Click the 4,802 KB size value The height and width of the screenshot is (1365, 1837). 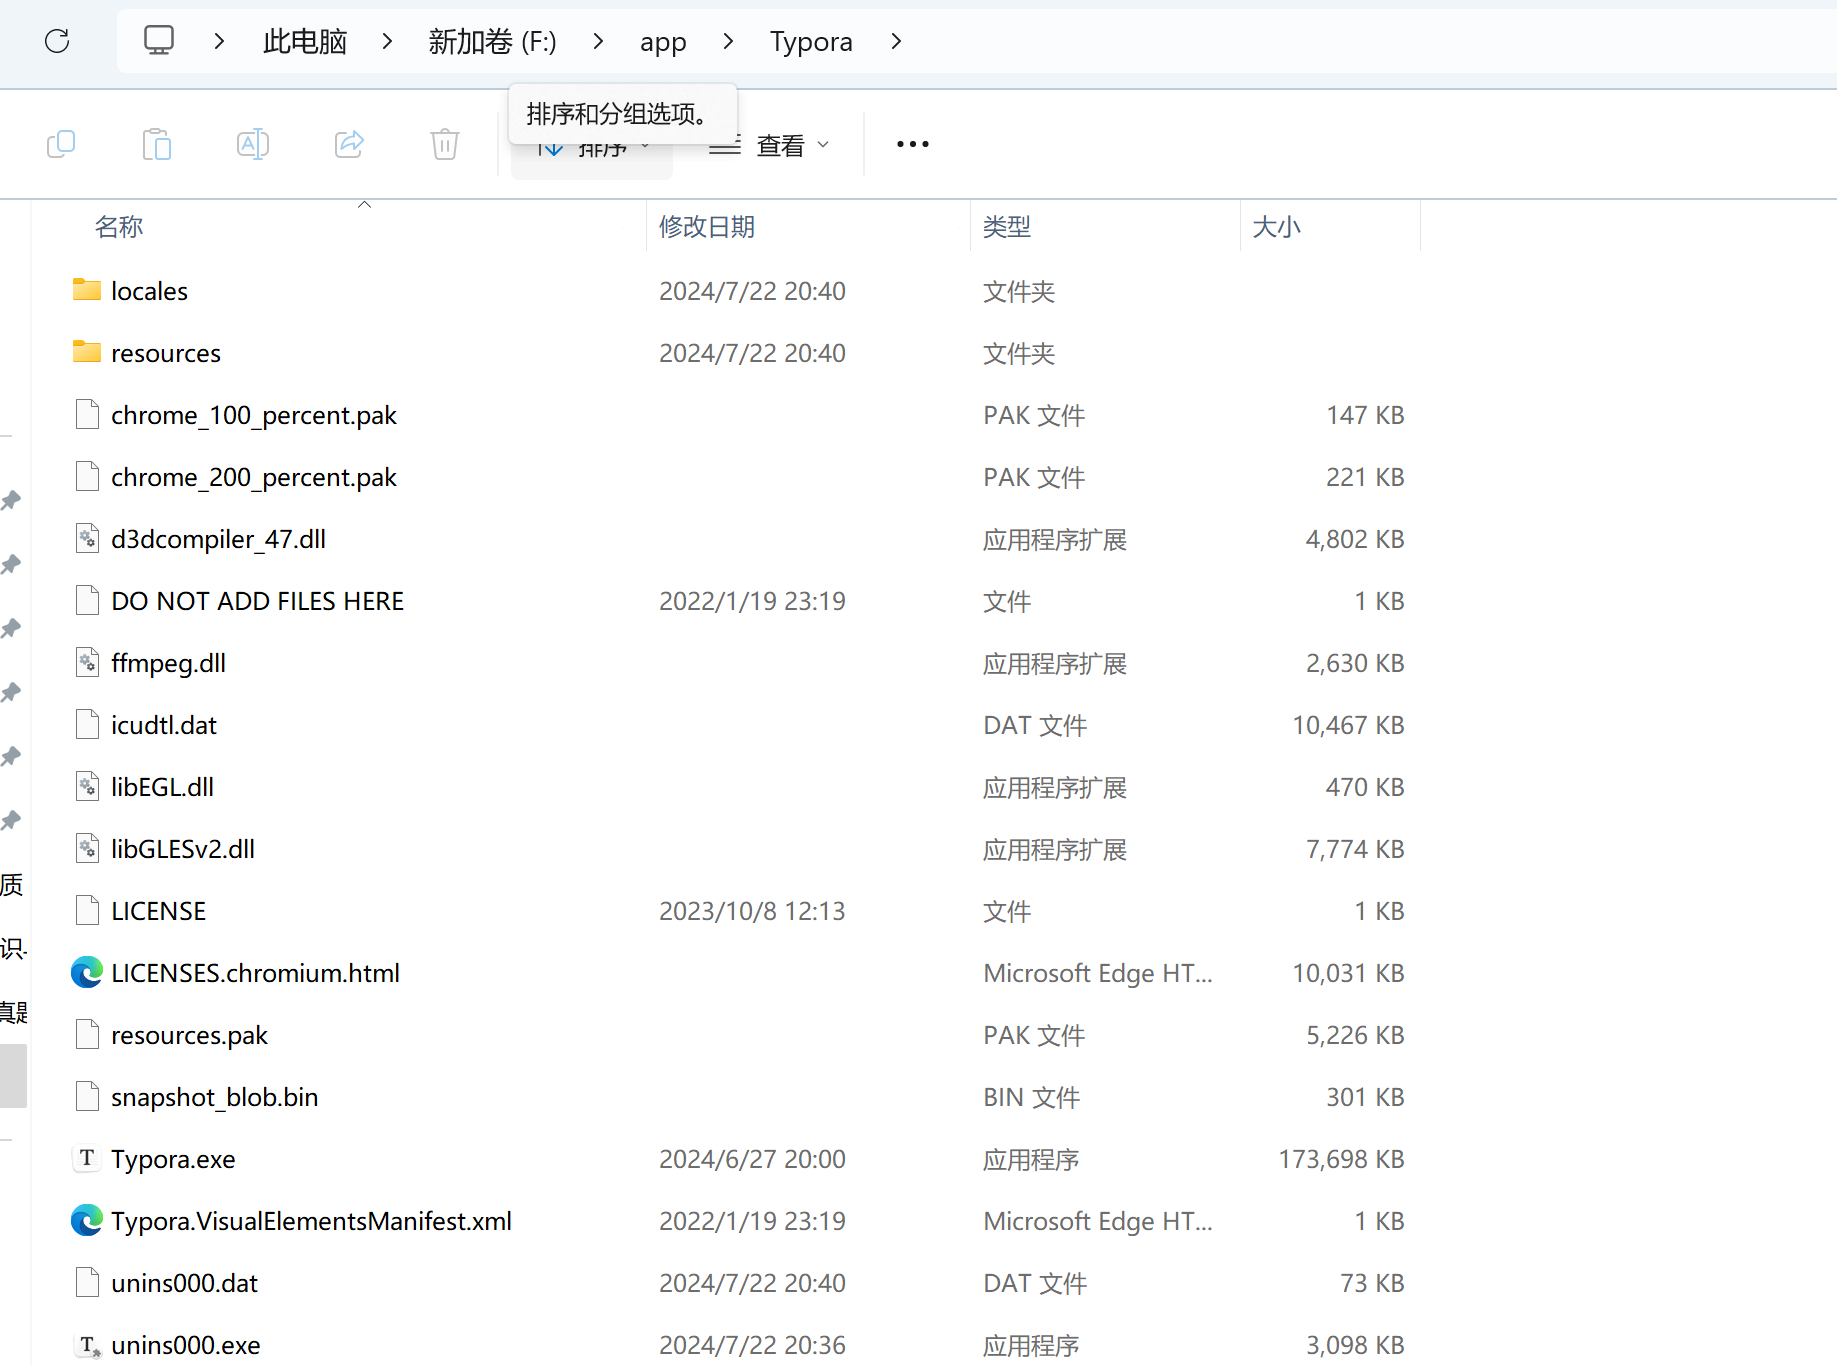[1355, 539]
